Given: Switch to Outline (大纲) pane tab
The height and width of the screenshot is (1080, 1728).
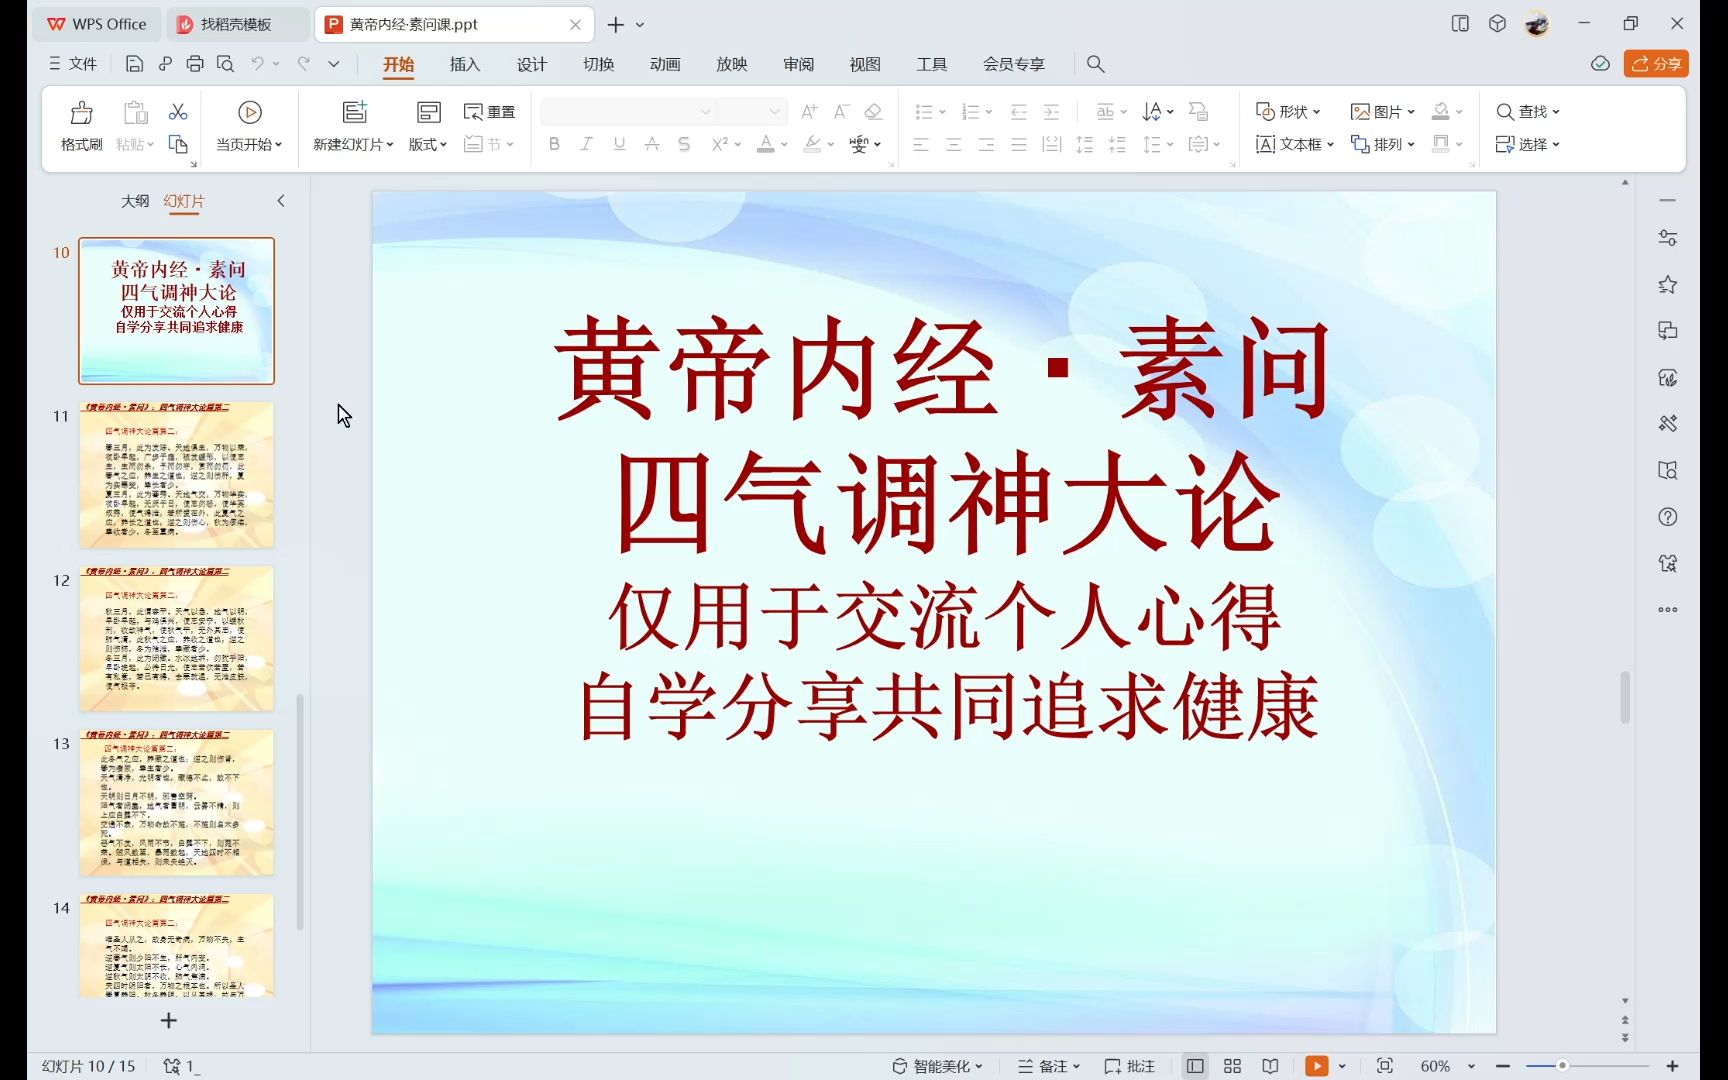Looking at the screenshot, I should pos(135,201).
